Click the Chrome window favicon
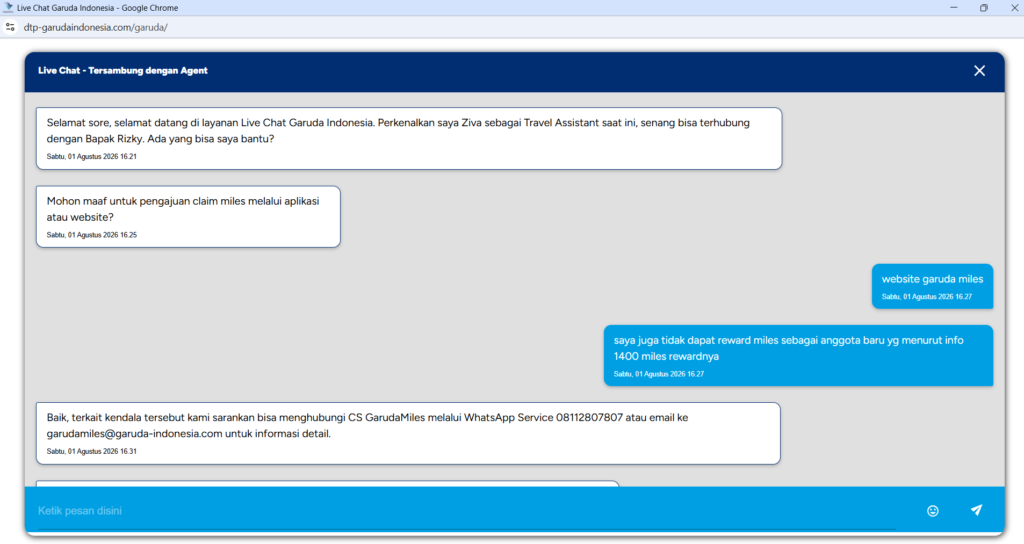This screenshot has height=544, width=1024. [8, 7]
